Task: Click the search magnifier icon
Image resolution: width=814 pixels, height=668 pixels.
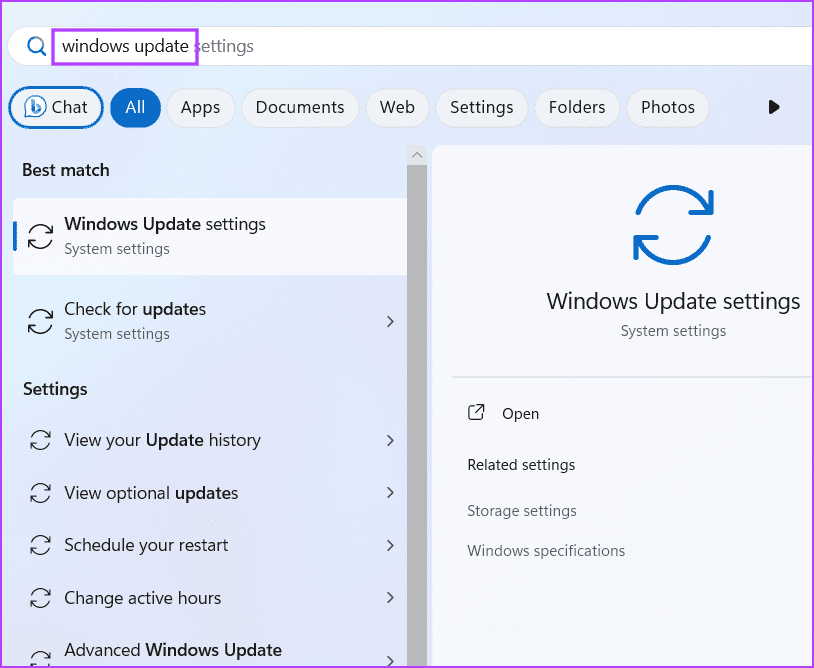Action: click(36, 46)
